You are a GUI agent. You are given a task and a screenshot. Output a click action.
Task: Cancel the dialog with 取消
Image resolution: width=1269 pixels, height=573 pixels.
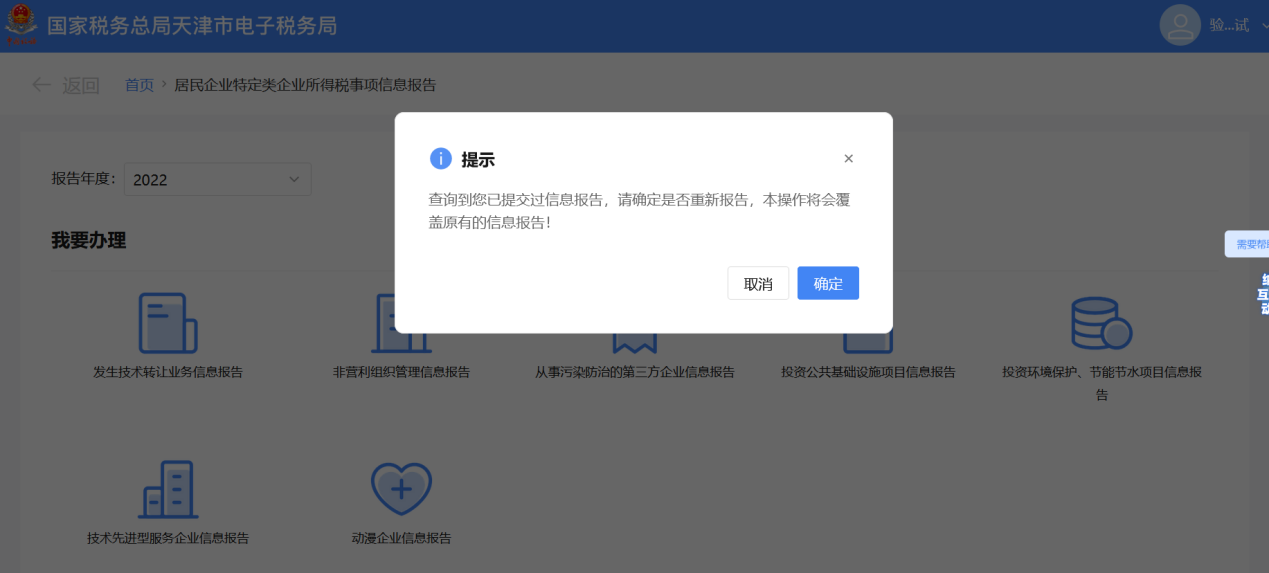(x=758, y=283)
